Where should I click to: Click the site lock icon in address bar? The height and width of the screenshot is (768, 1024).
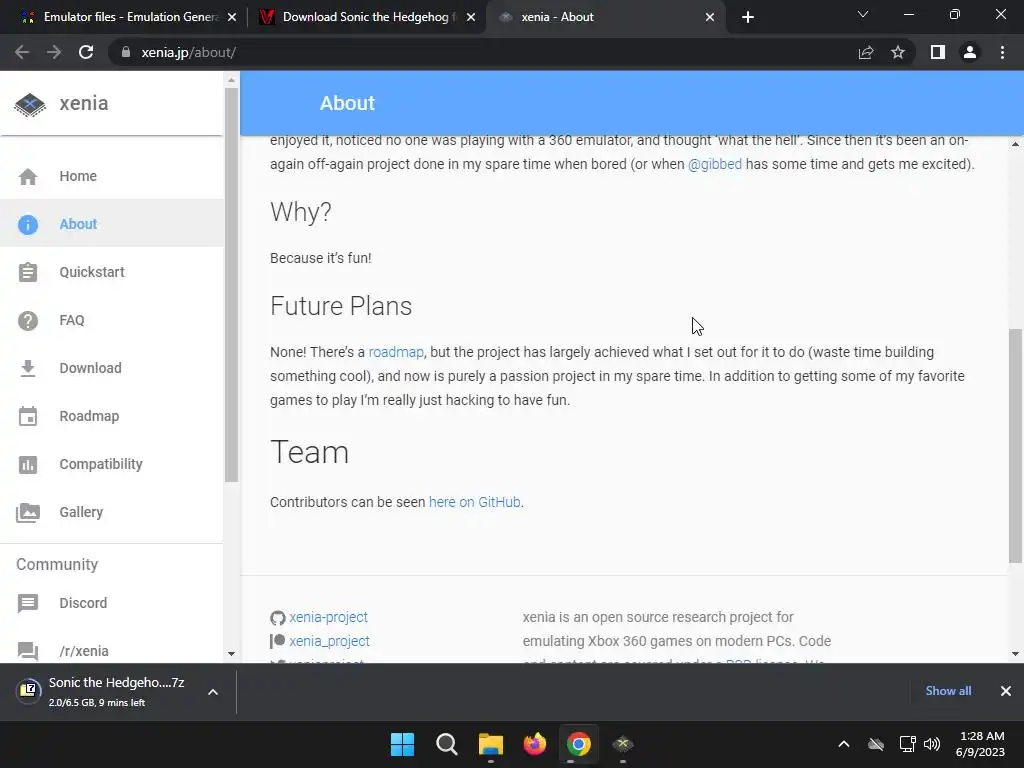tap(126, 52)
